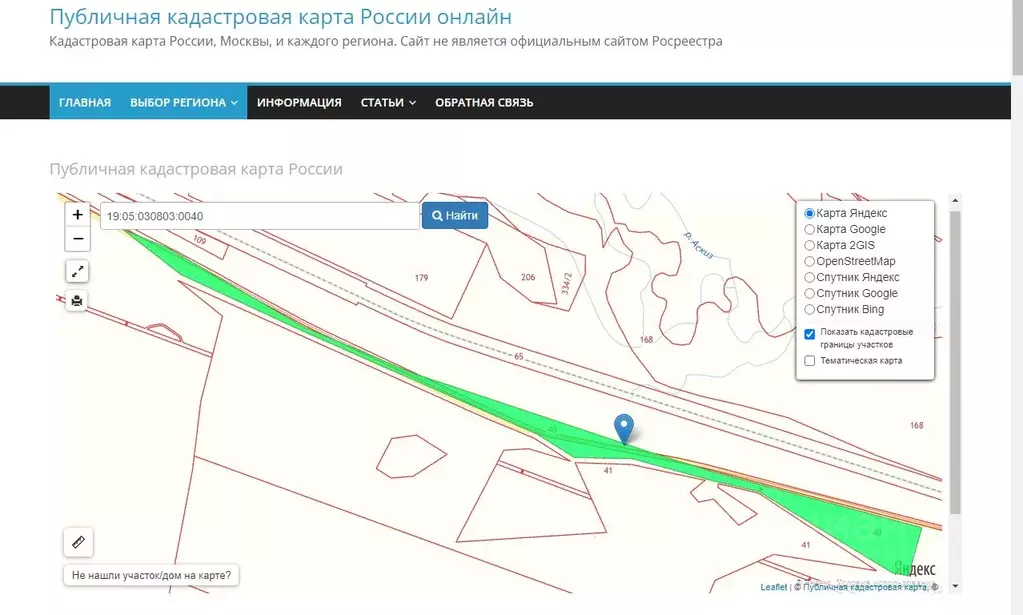This screenshot has width=1023, height=615.
Task: Open the Обратная связь menu item
Action: tap(484, 102)
